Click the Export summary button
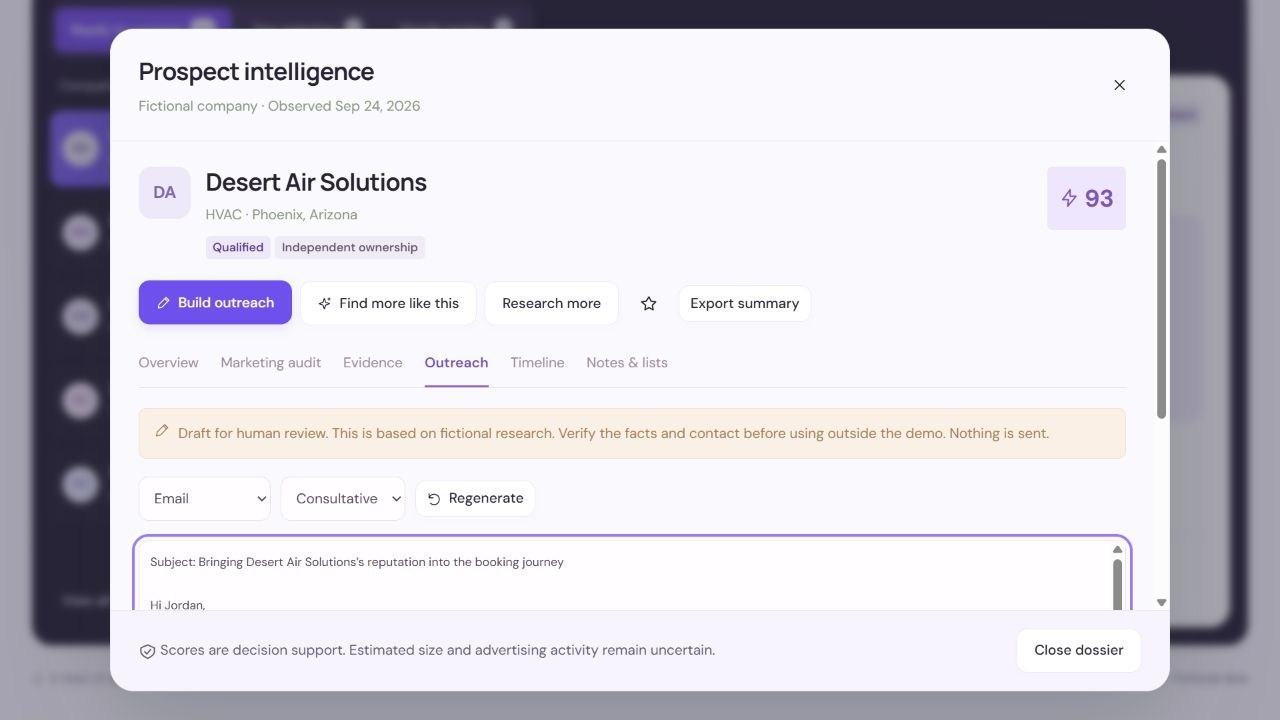The width and height of the screenshot is (1280, 720). [745, 303]
